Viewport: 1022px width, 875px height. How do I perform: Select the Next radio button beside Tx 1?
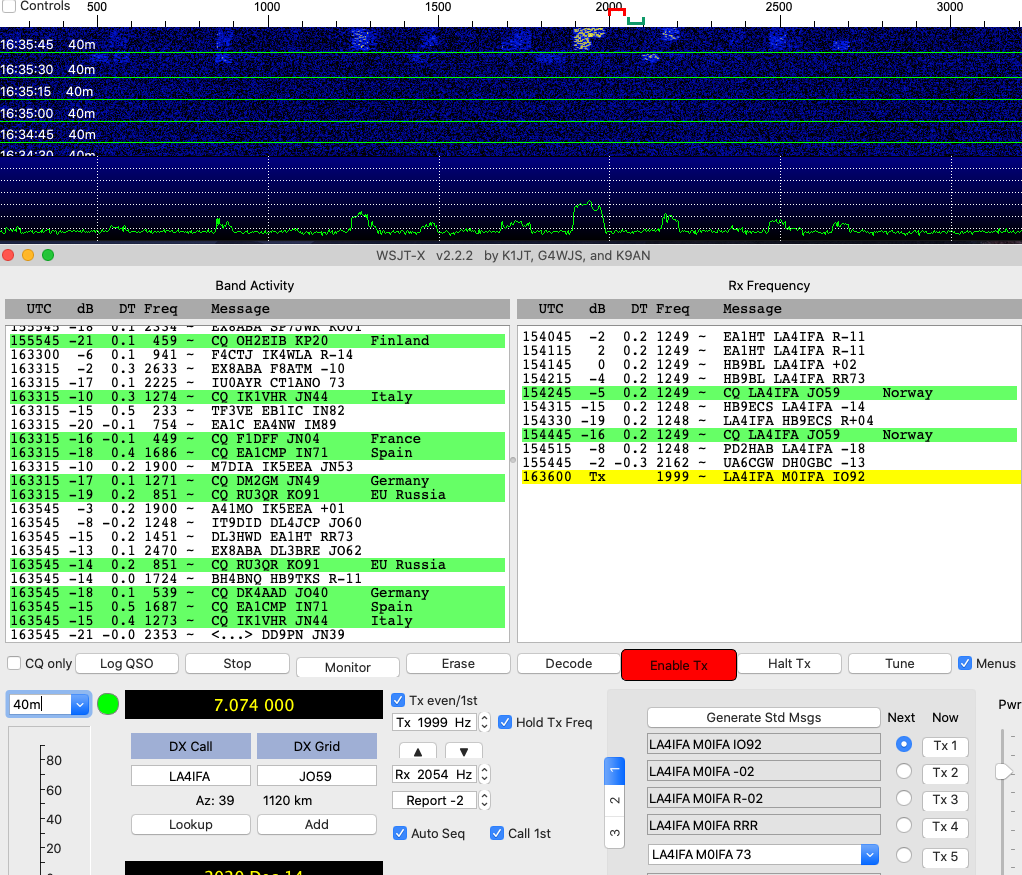pos(903,745)
